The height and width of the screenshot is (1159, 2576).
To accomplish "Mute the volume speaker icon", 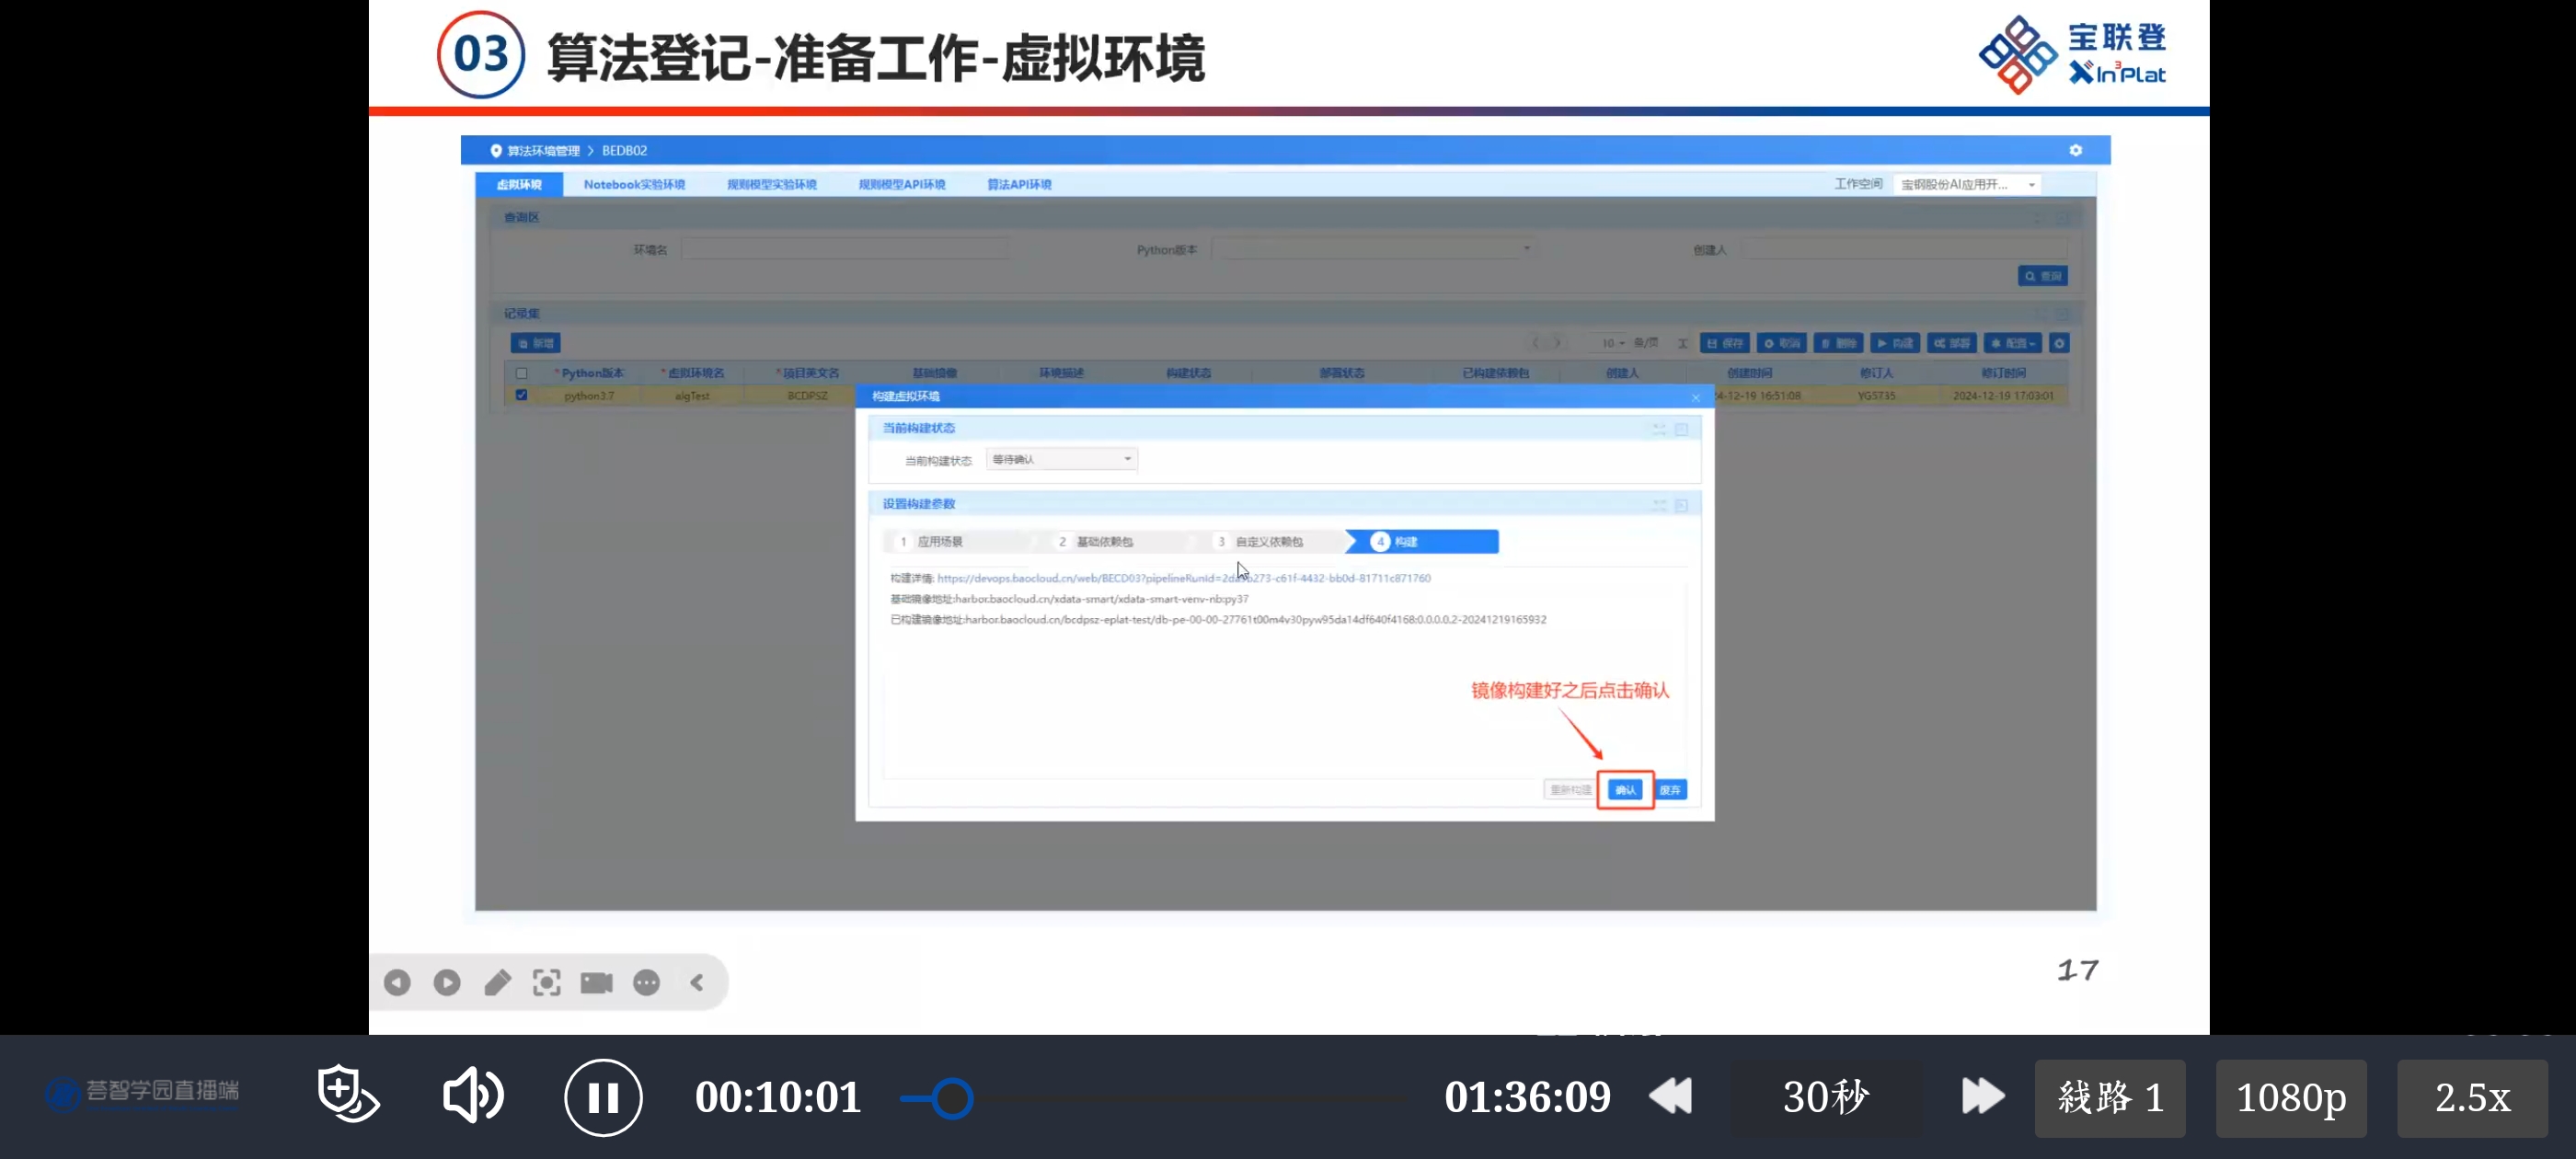I will pyautogui.click(x=472, y=1095).
